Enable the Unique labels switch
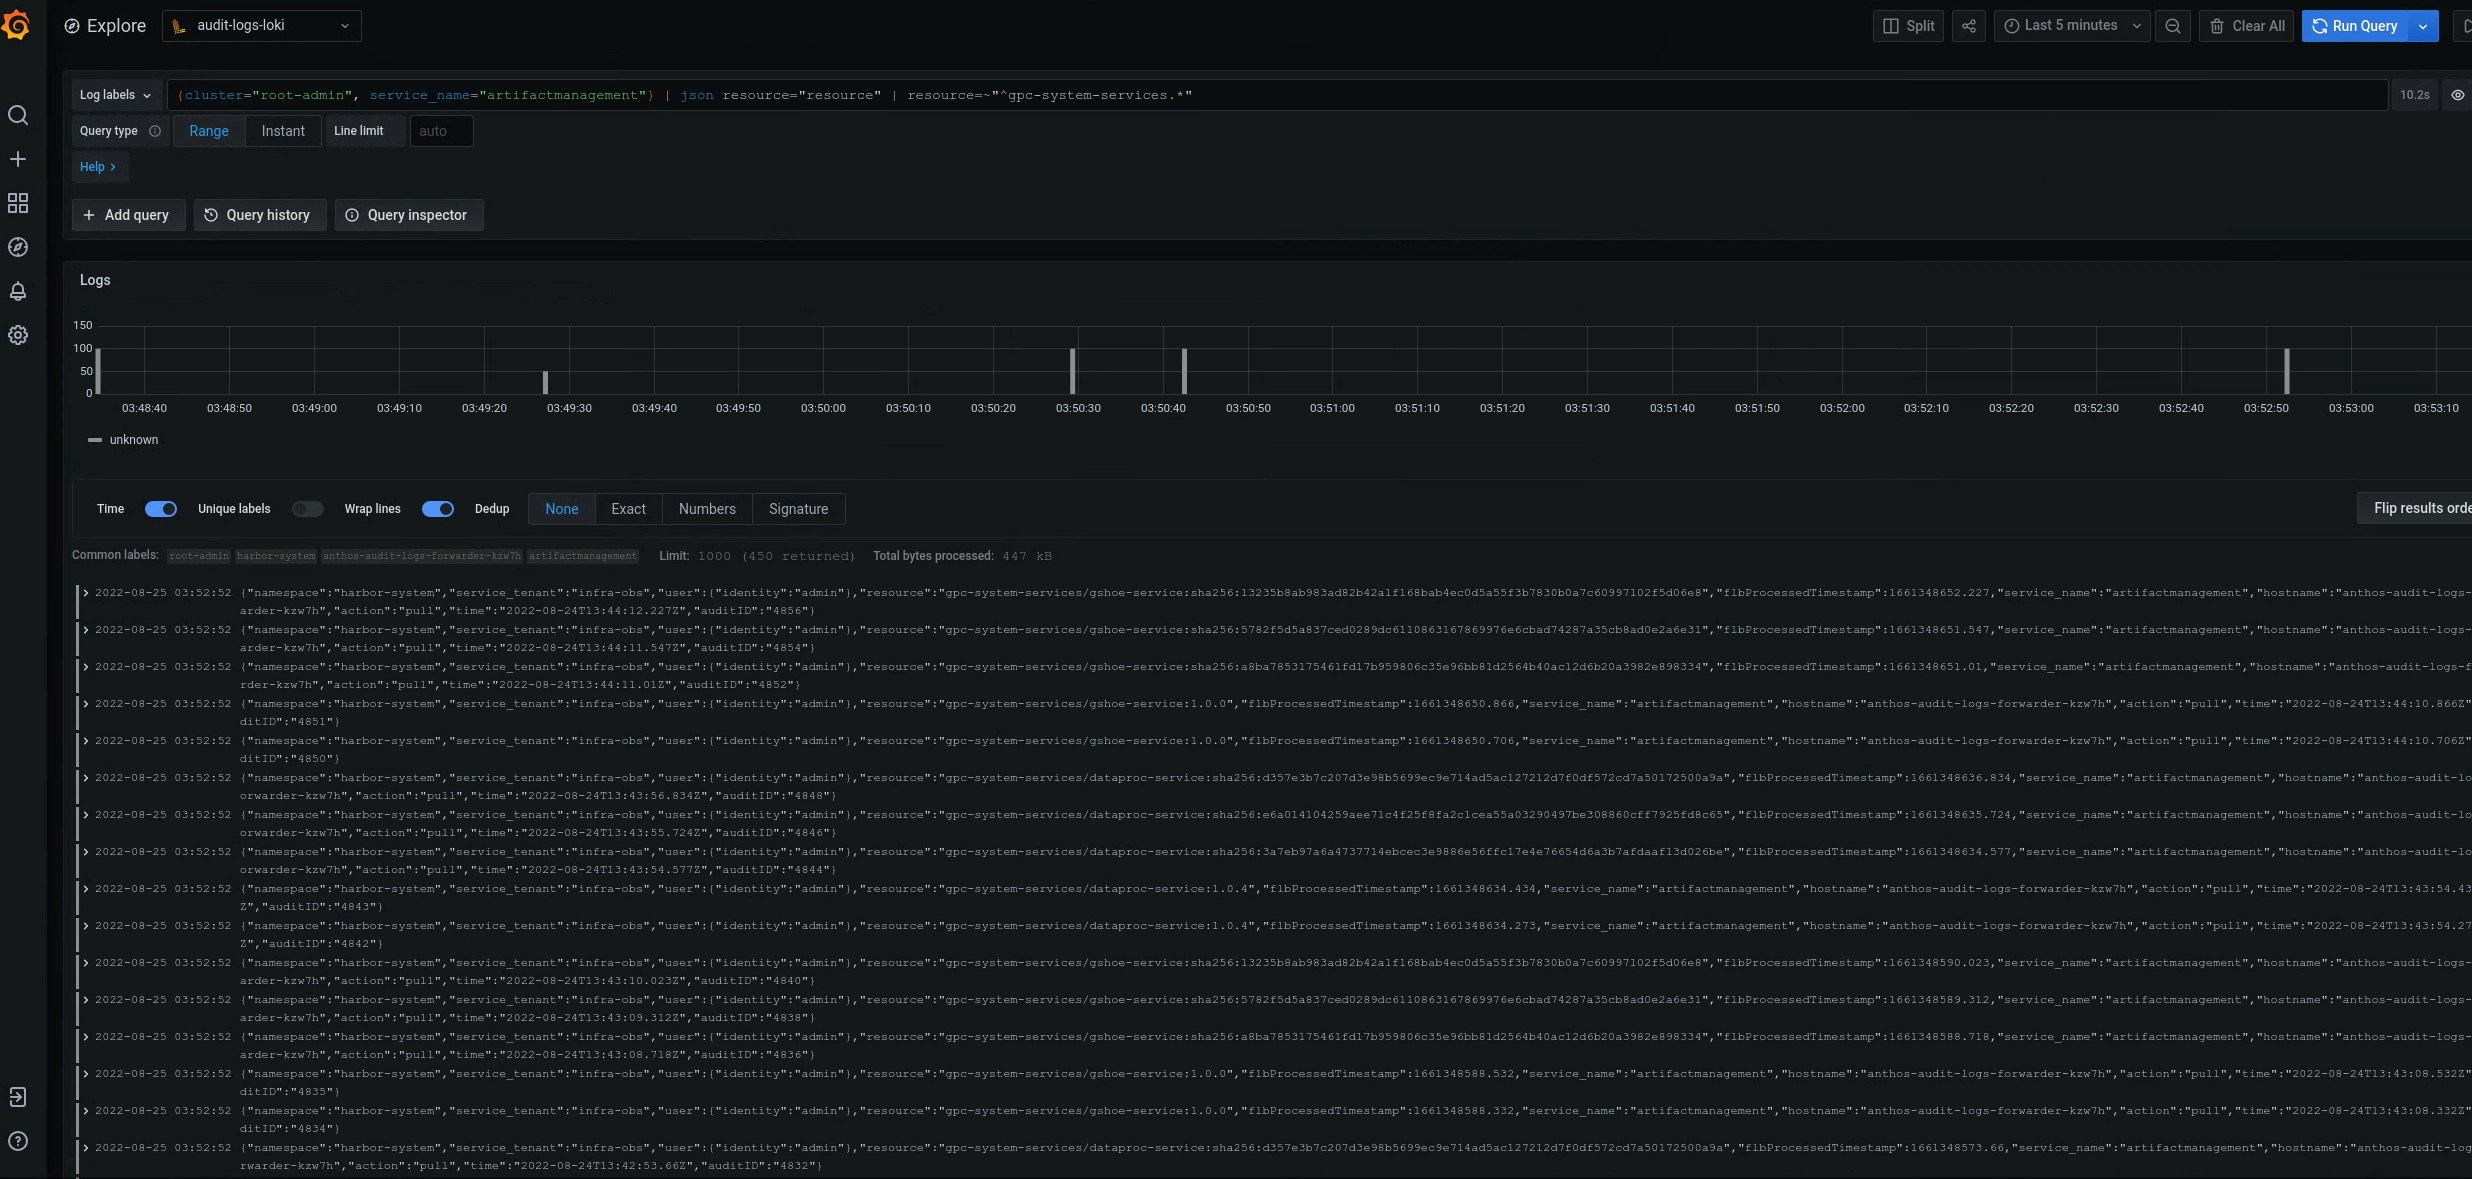The height and width of the screenshot is (1179, 2472). 307,509
